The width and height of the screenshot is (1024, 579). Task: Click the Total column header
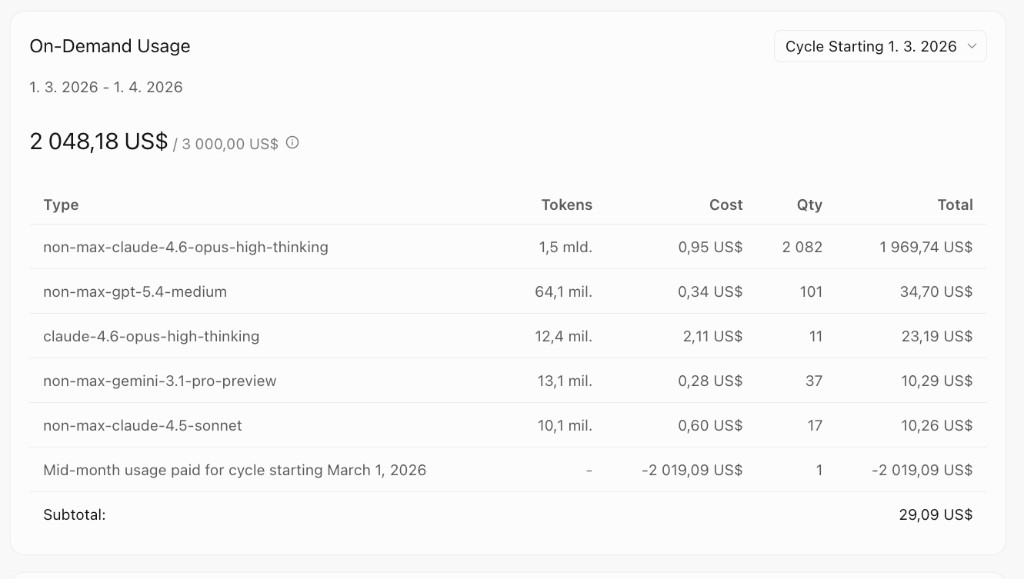(x=955, y=204)
